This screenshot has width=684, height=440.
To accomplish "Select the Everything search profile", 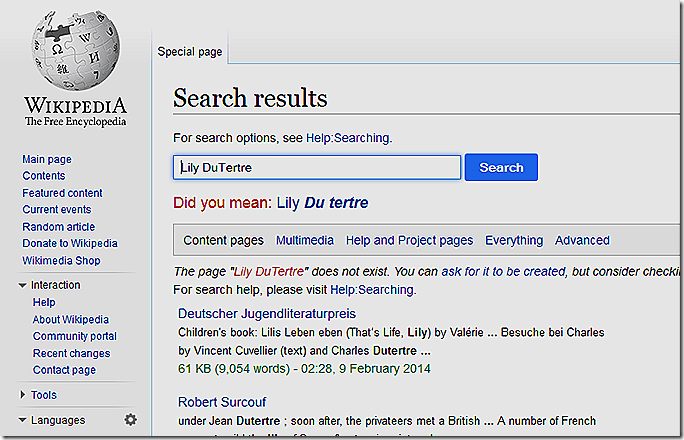I will [x=514, y=240].
